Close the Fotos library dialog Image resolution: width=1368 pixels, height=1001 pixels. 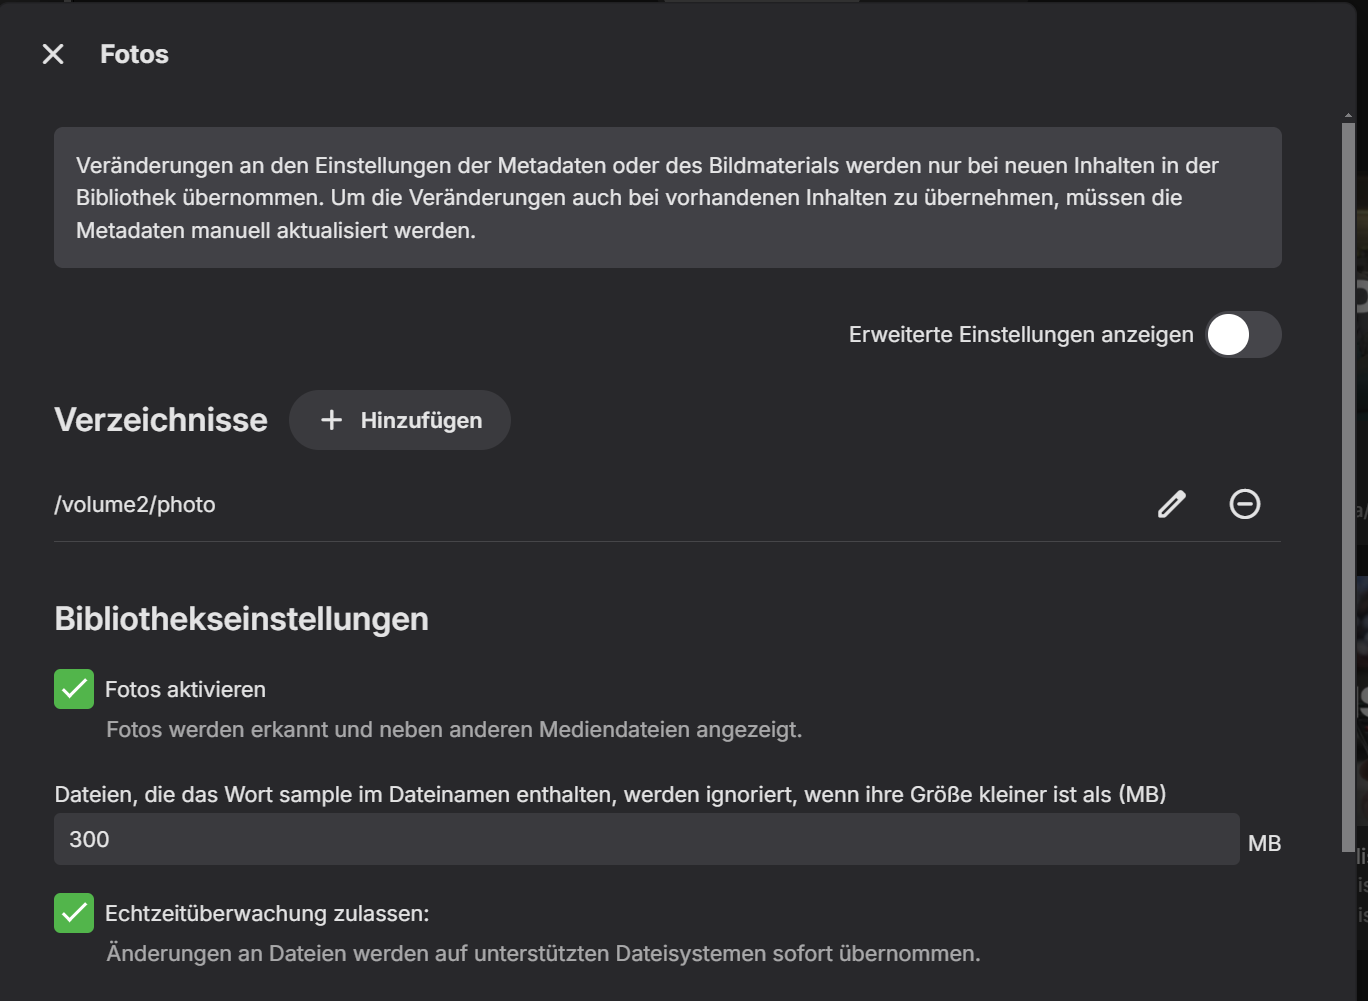coord(53,54)
